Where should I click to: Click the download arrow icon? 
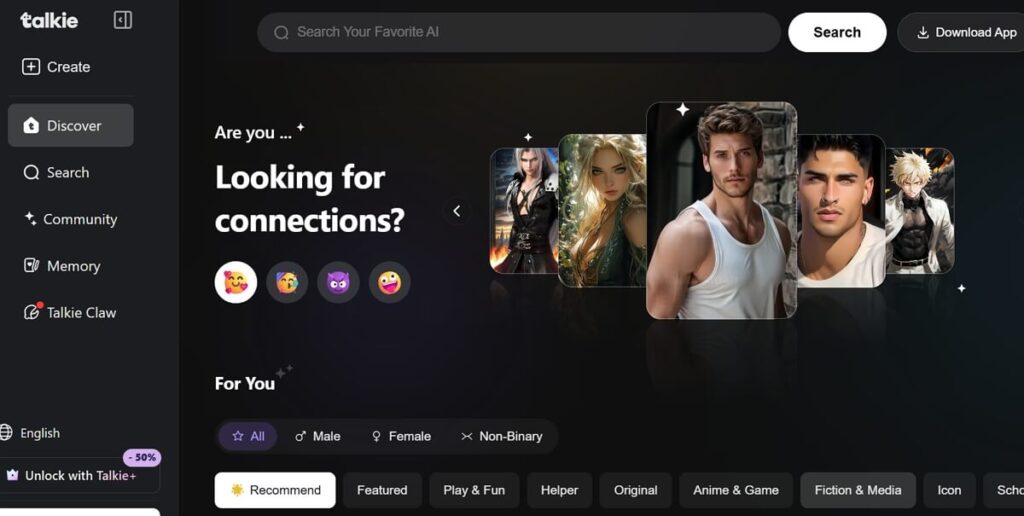tap(923, 32)
